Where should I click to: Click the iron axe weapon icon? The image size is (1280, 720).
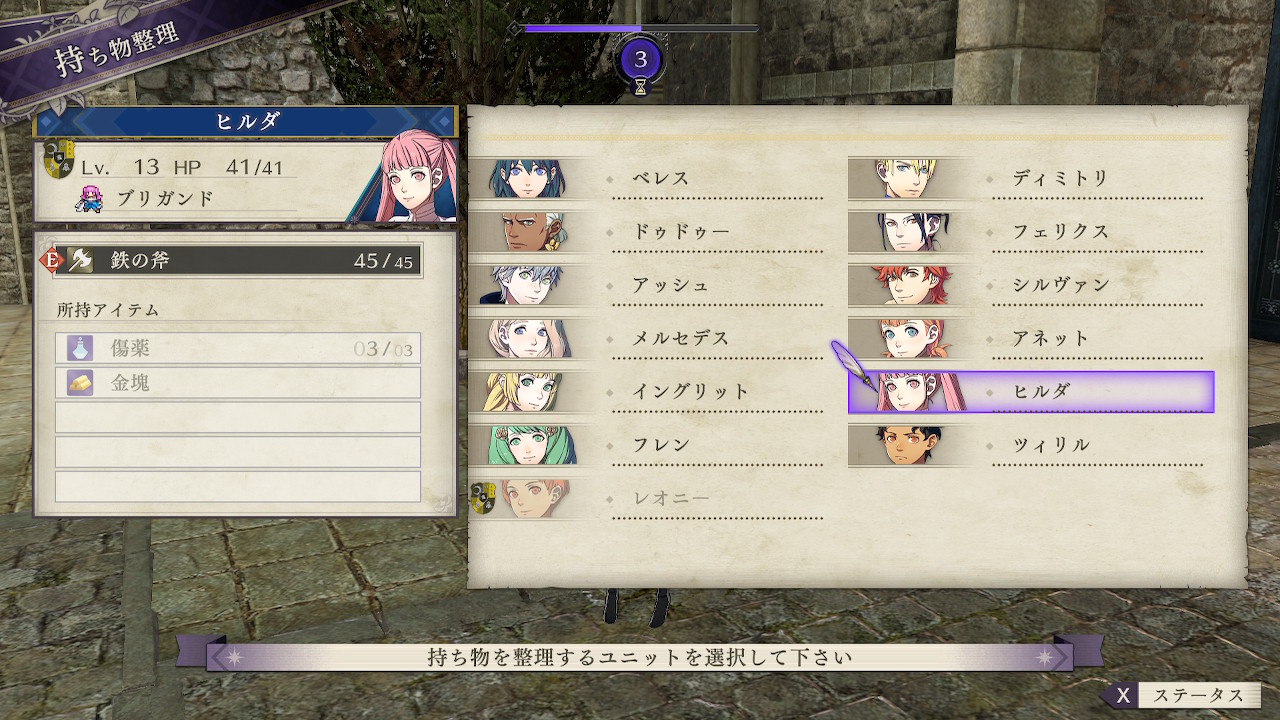80,261
